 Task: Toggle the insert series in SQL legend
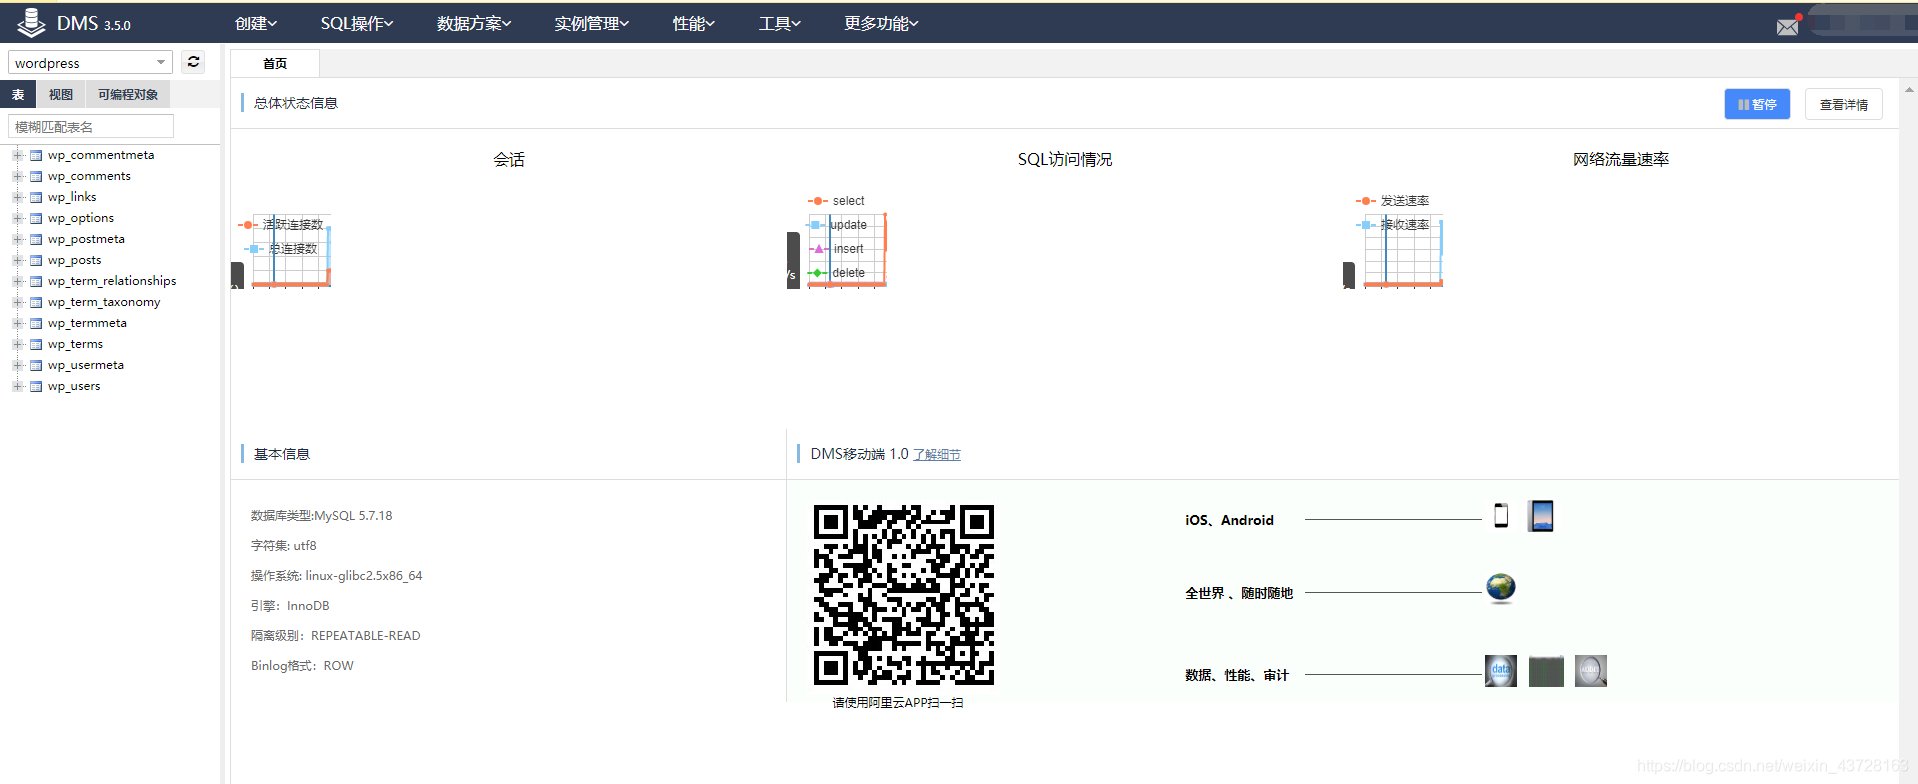coord(837,249)
